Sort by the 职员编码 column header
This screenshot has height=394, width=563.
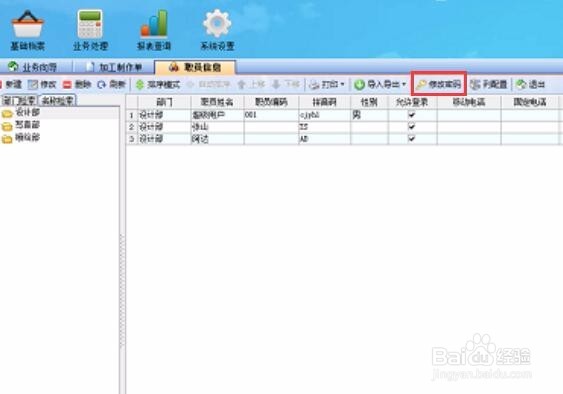(x=271, y=102)
